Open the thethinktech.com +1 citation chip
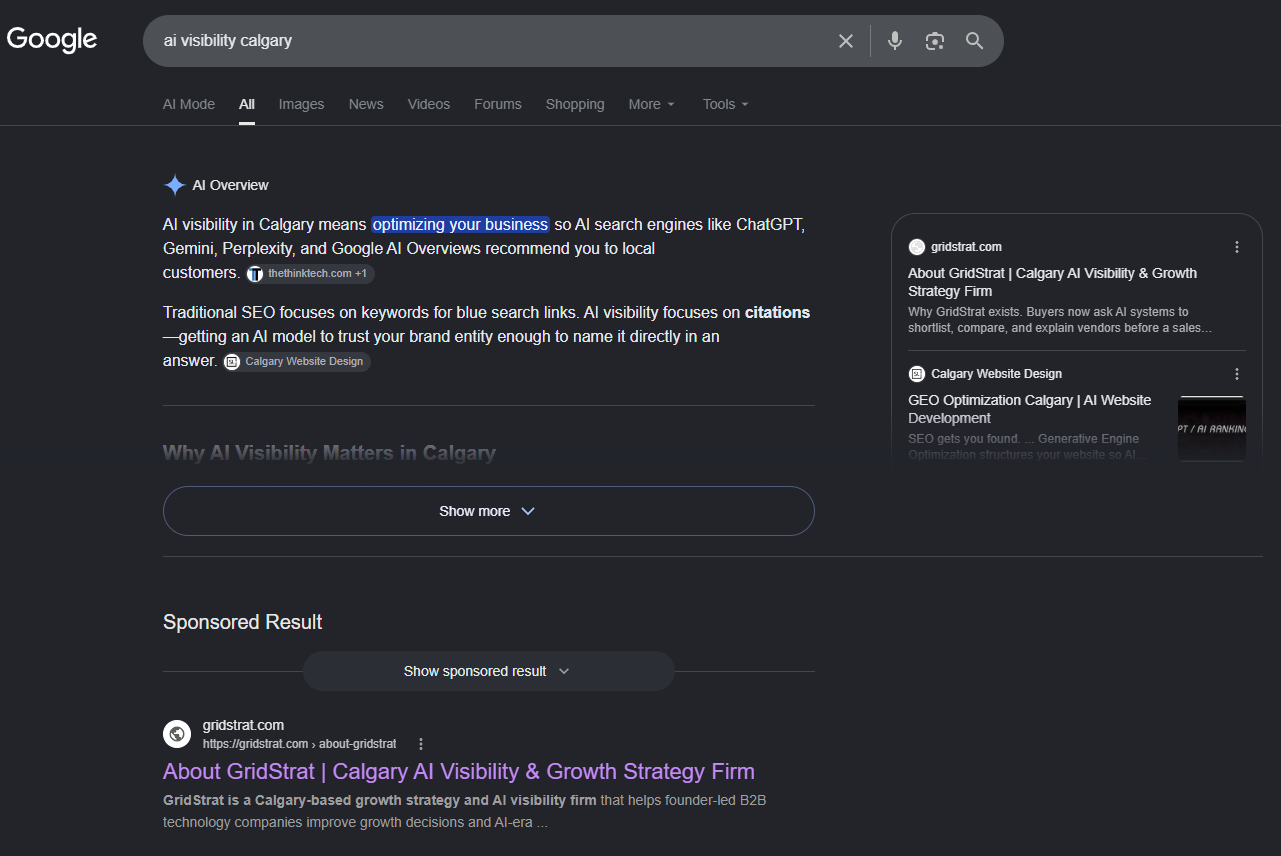This screenshot has width=1281, height=856. [x=310, y=274]
